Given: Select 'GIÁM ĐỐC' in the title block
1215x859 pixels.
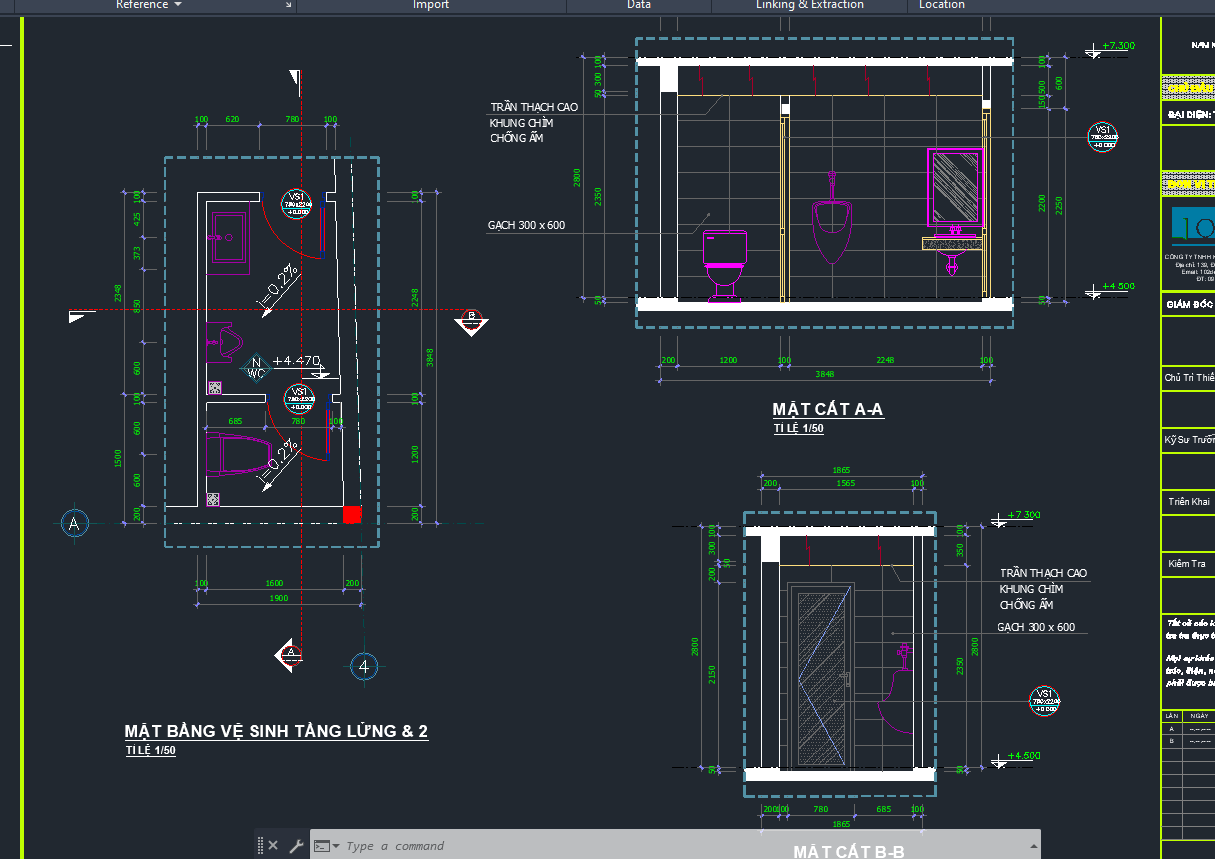Looking at the screenshot, I should (x=1190, y=304).
